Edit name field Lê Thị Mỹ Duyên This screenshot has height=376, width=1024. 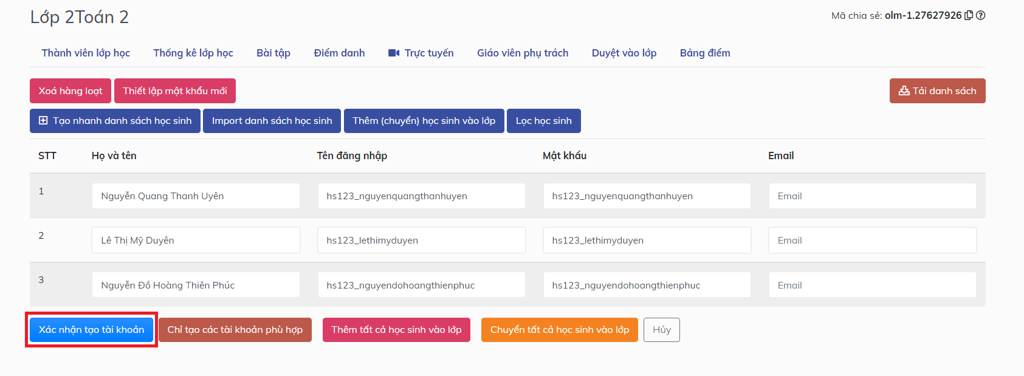tap(196, 240)
